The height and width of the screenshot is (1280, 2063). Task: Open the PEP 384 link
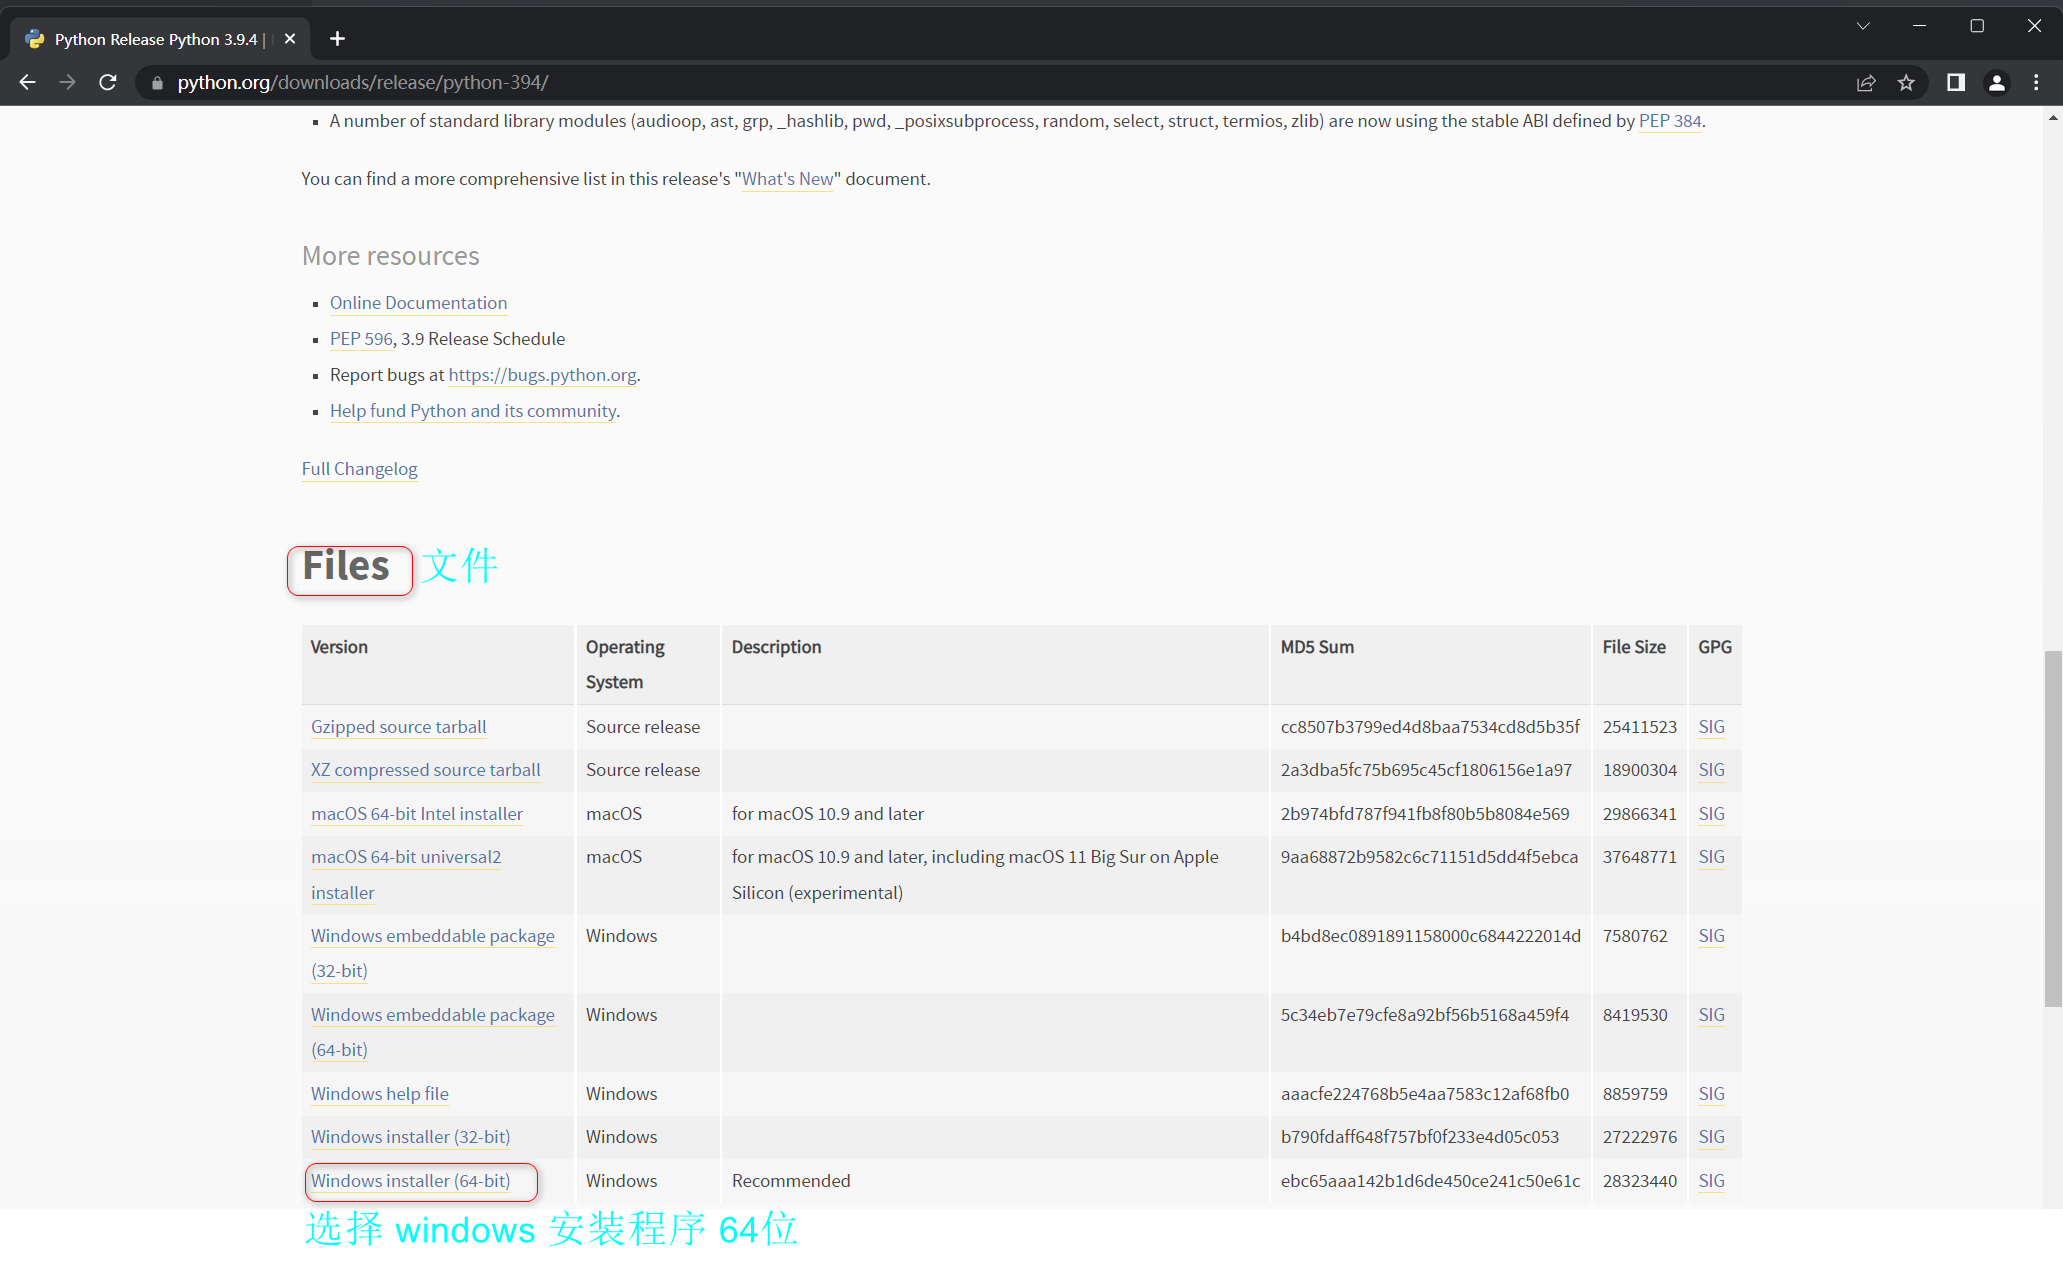(x=1670, y=121)
